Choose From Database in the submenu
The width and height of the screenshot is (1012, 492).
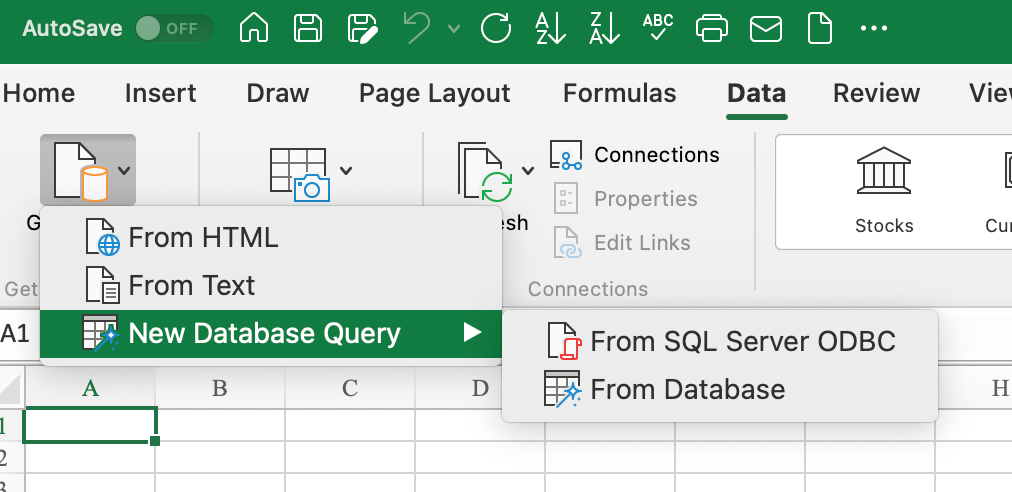(720, 389)
